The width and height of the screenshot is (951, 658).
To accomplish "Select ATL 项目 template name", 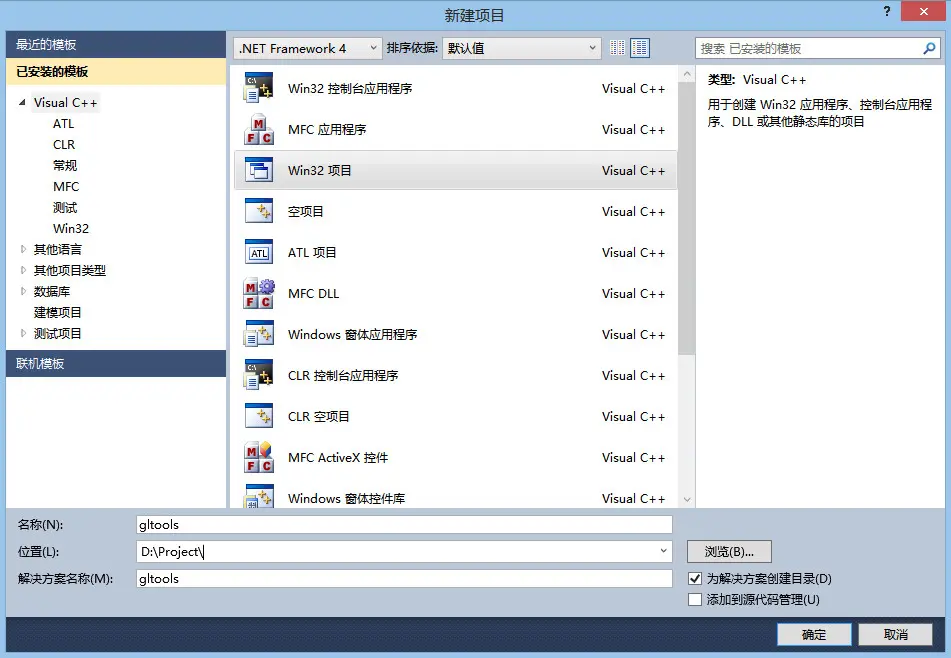I will [x=312, y=252].
